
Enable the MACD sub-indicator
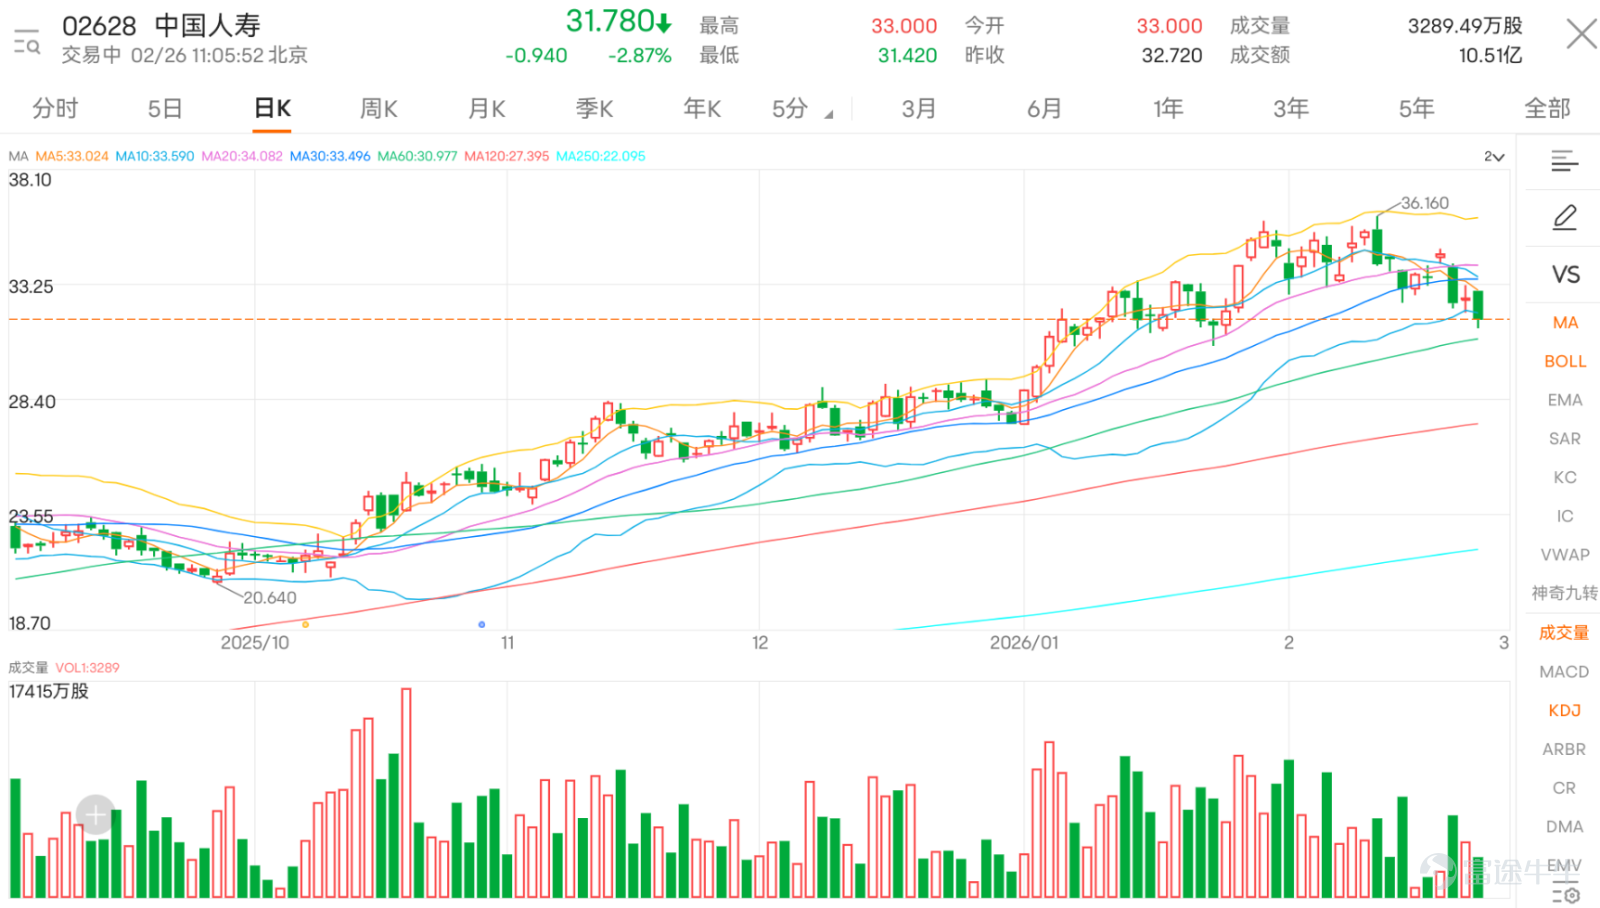click(1565, 672)
